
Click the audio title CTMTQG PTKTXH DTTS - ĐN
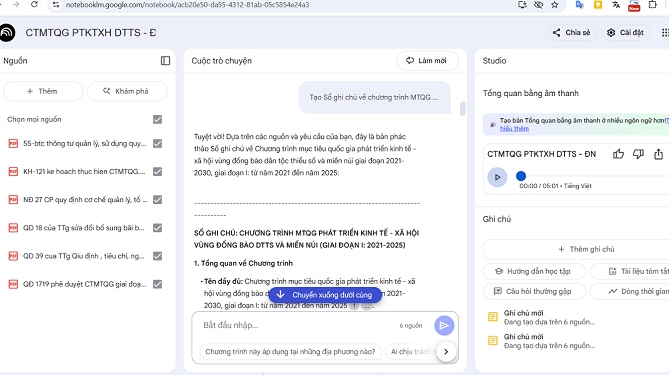tap(541, 154)
